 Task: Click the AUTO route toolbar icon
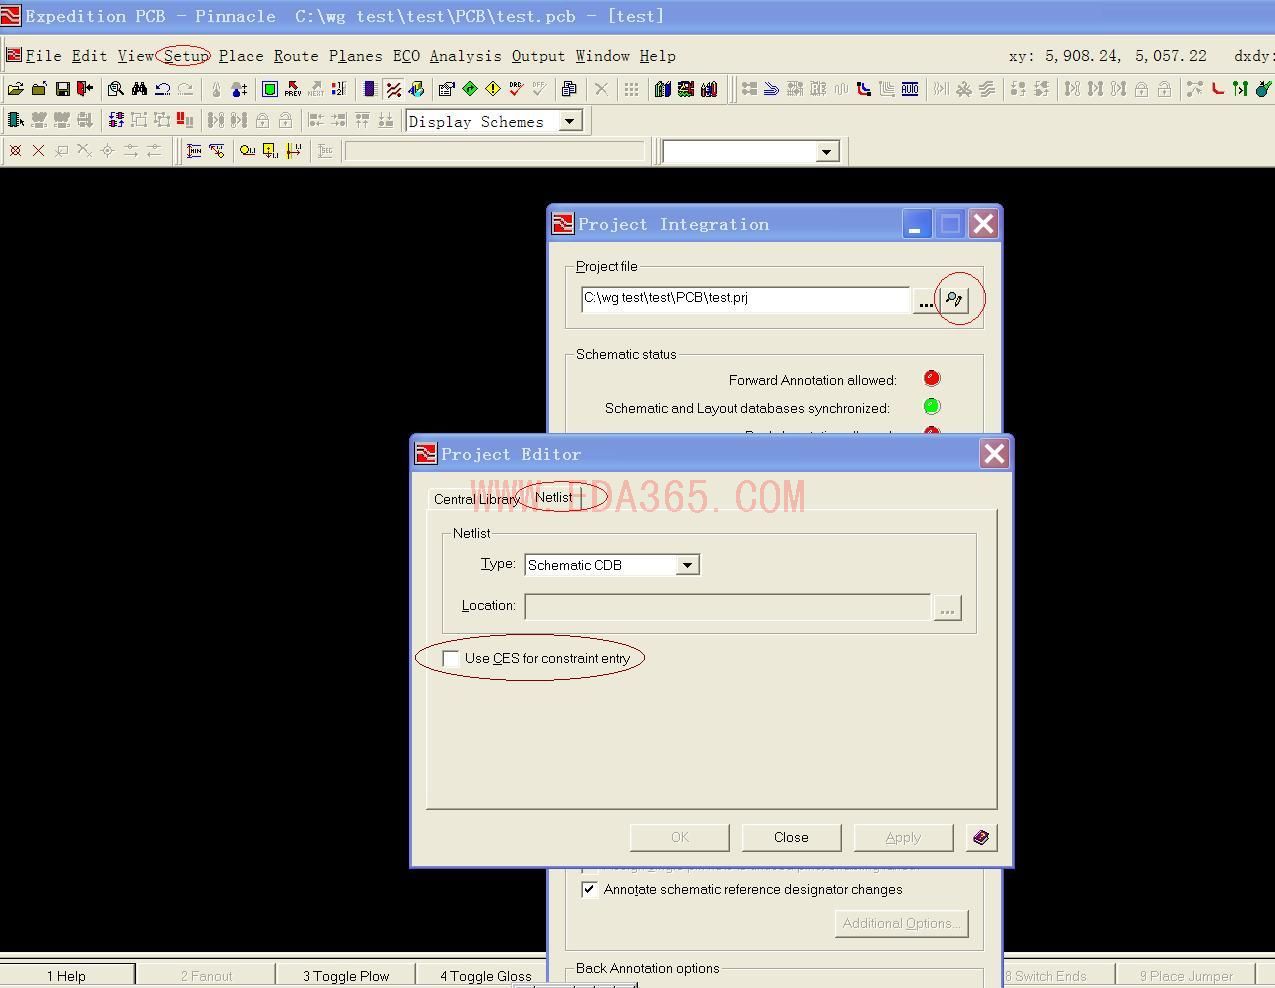(x=910, y=89)
